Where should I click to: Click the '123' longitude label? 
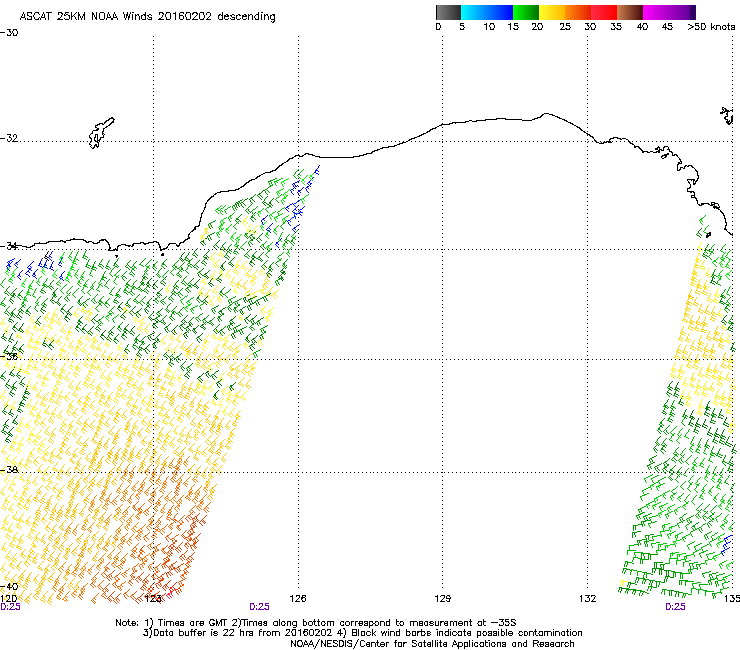153,599
